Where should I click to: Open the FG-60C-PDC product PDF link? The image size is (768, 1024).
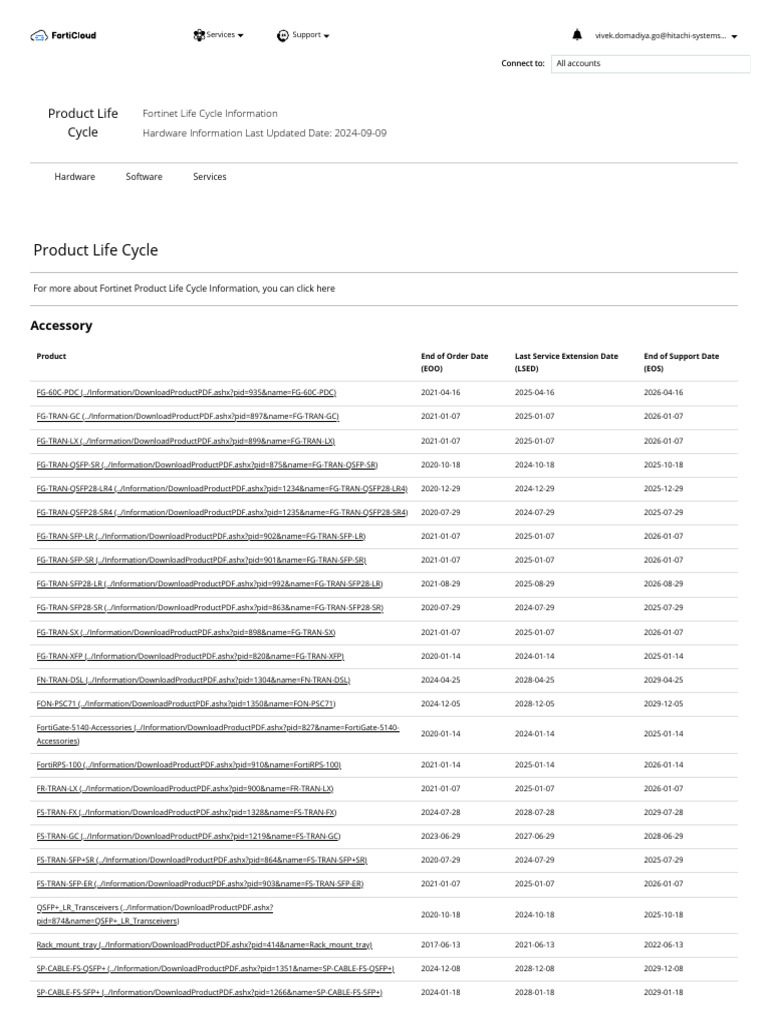click(186, 393)
